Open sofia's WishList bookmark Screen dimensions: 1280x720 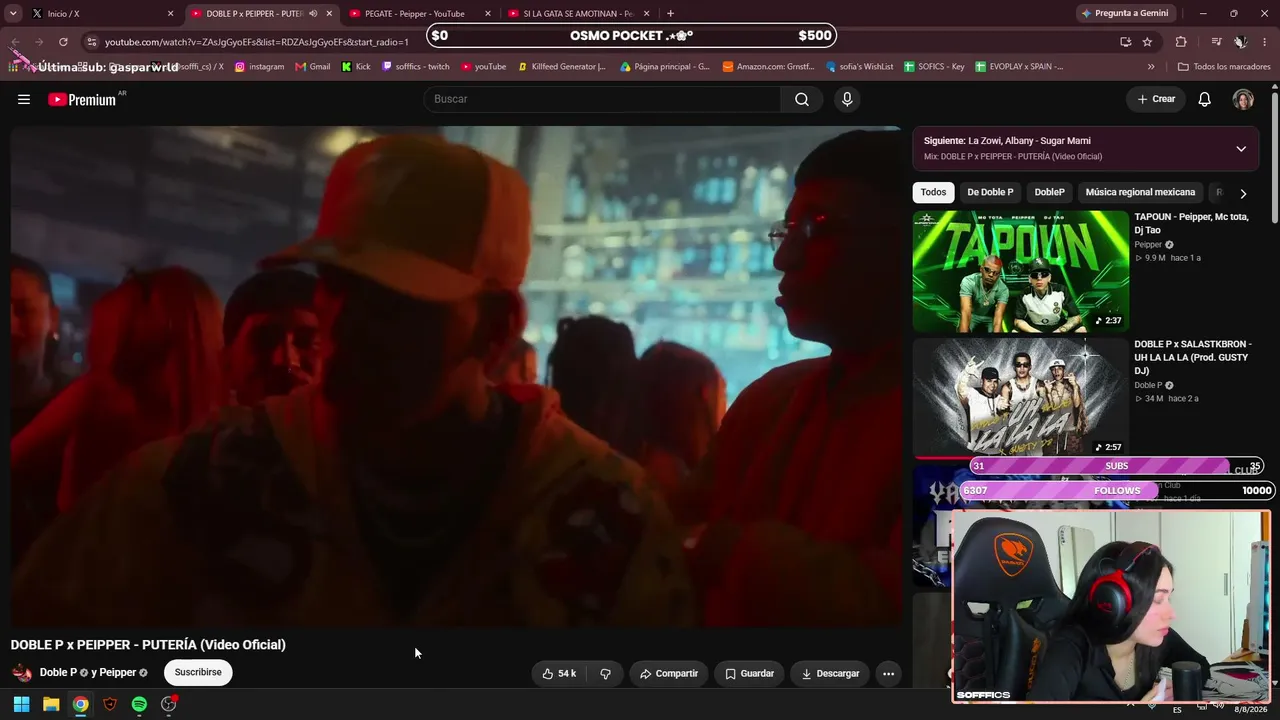[859, 67]
